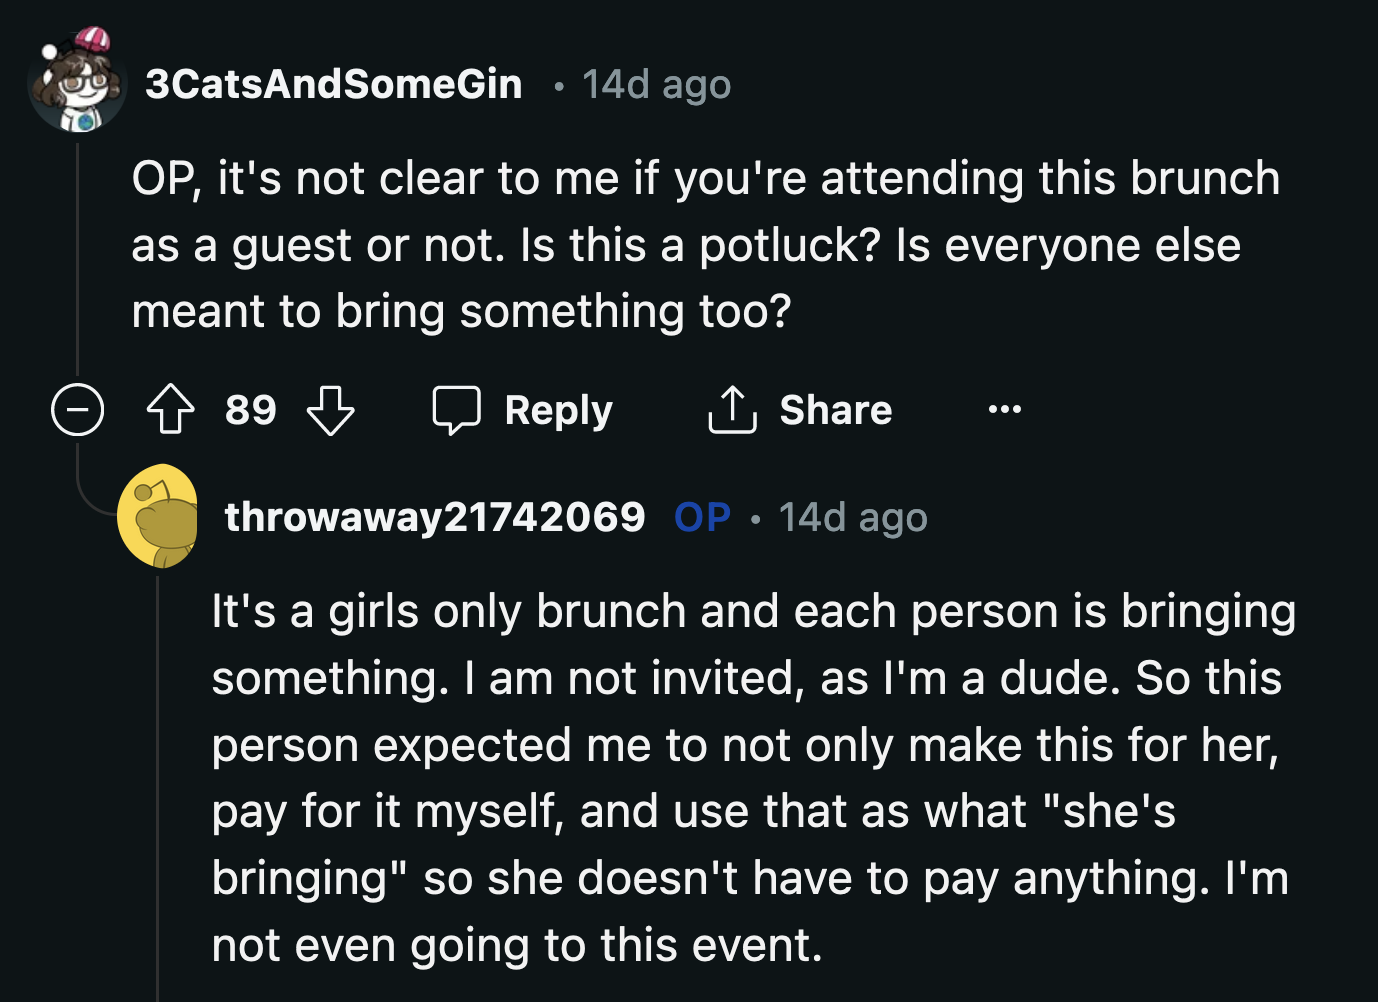
Task: Click the upward Share arrow icon
Action: (x=731, y=409)
